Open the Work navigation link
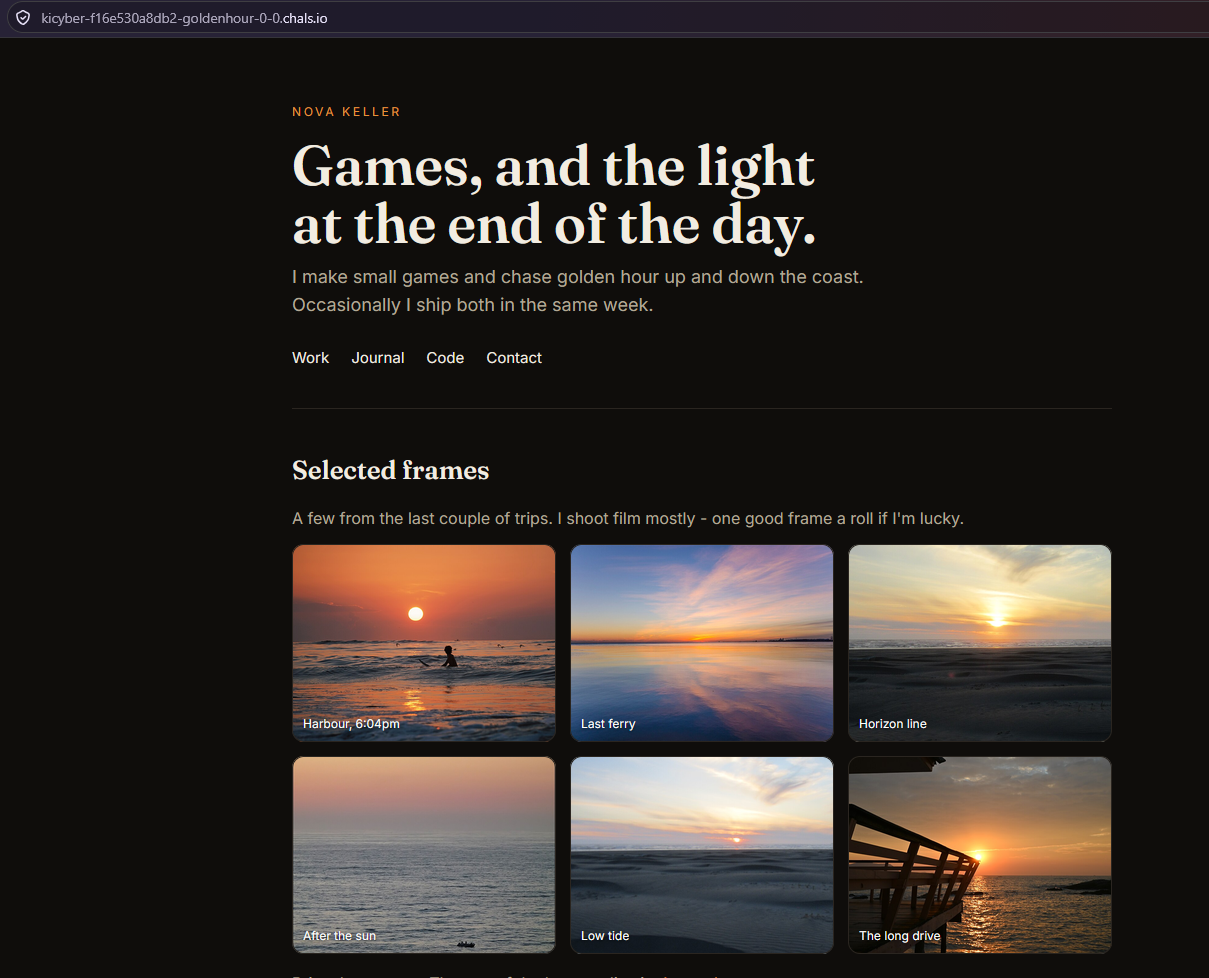This screenshot has width=1209, height=978. coord(310,358)
